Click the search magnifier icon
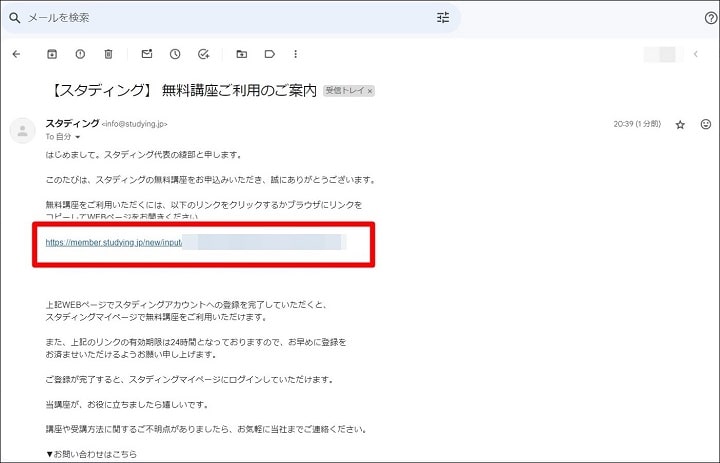The width and height of the screenshot is (720, 463). pyautogui.click(x=15, y=18)
